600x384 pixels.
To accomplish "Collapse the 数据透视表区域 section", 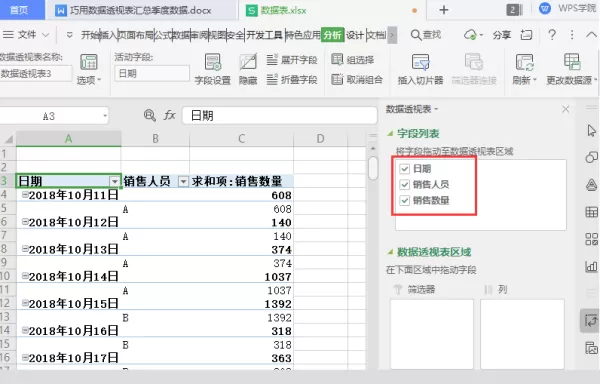I will click(390, 252).
